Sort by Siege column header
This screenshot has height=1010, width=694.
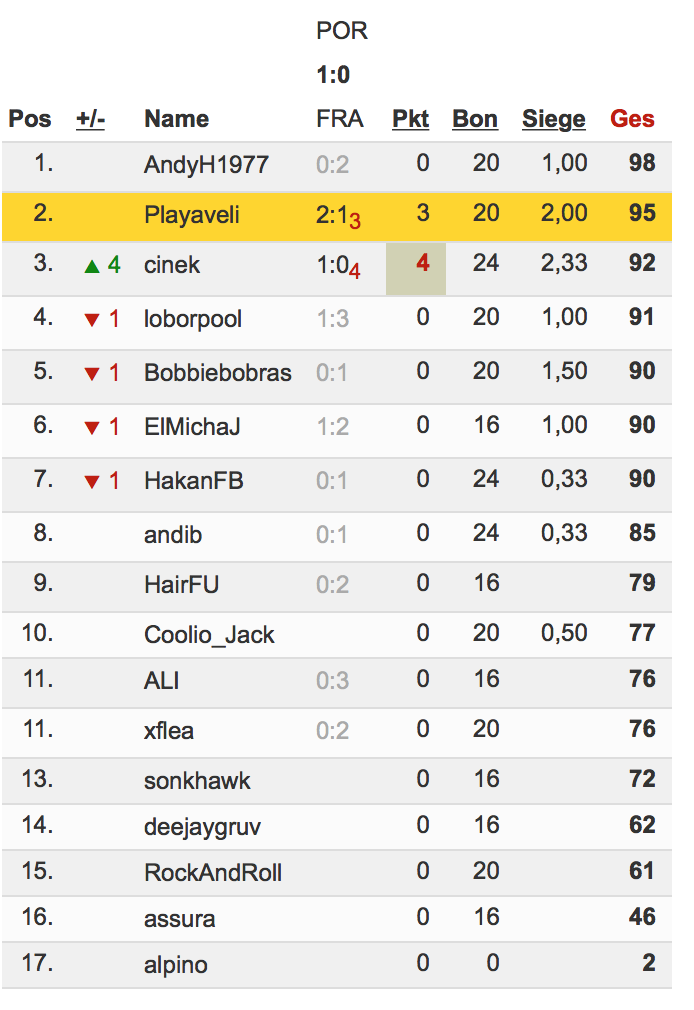click(553, 119)
